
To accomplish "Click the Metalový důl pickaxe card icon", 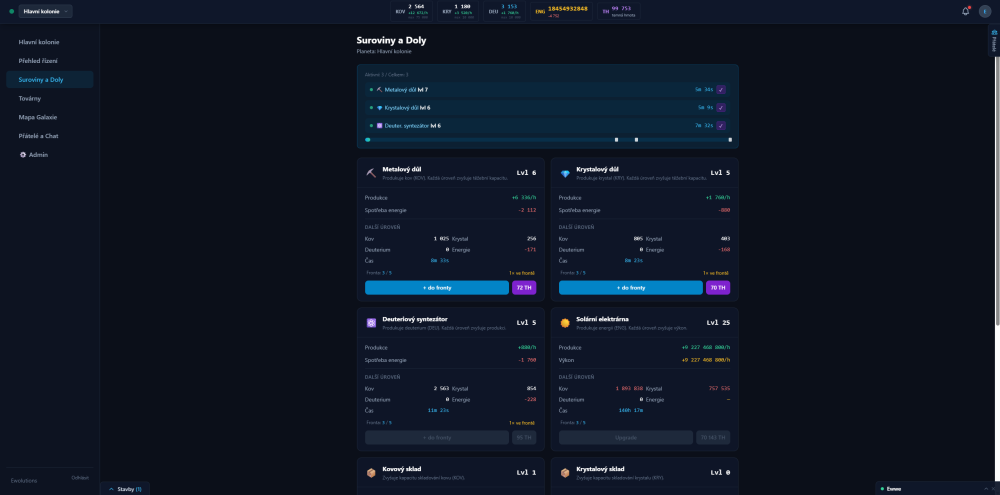I will click(x=371, y=173).
